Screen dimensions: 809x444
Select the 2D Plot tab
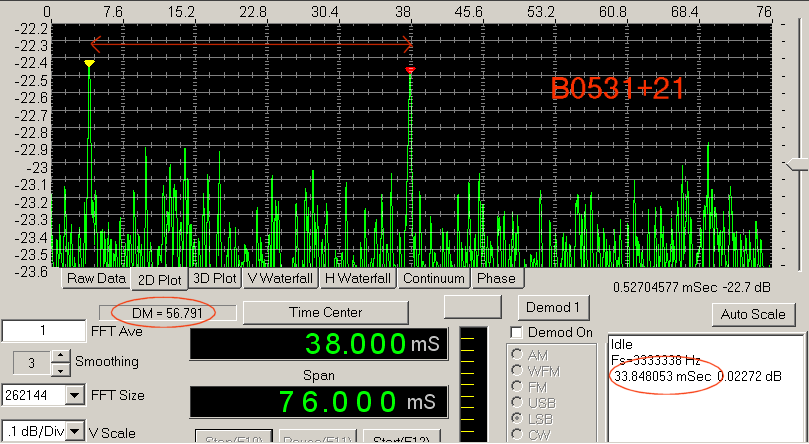click(159, 279)
